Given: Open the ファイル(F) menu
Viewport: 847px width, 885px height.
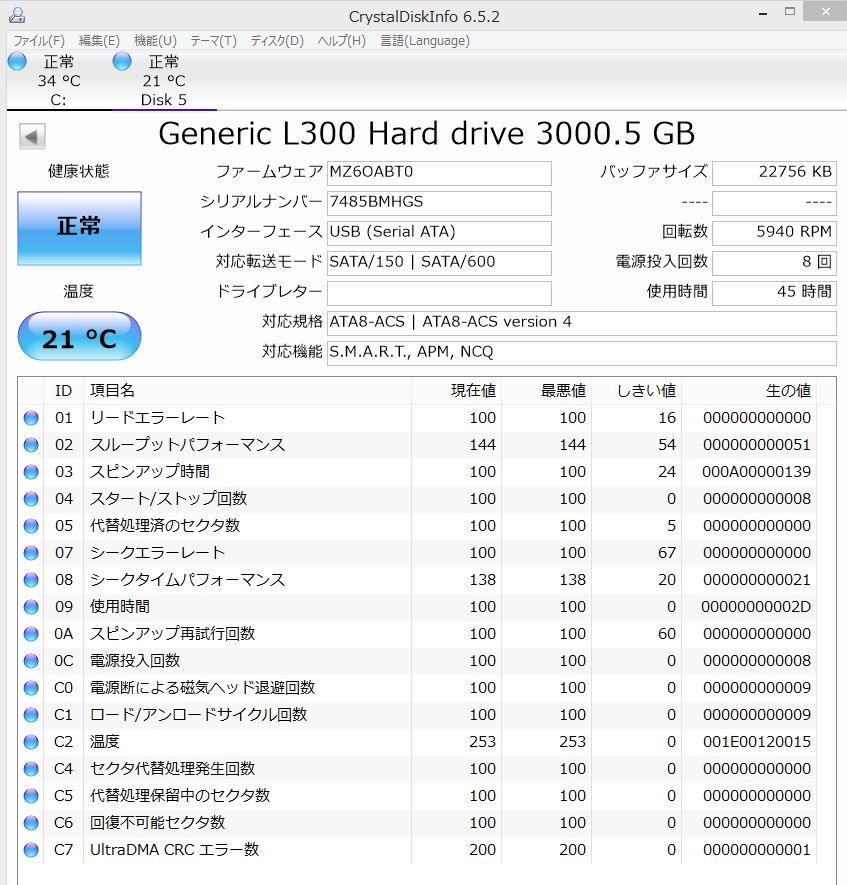Looking at the screenshot, I should tap(39, 41).
